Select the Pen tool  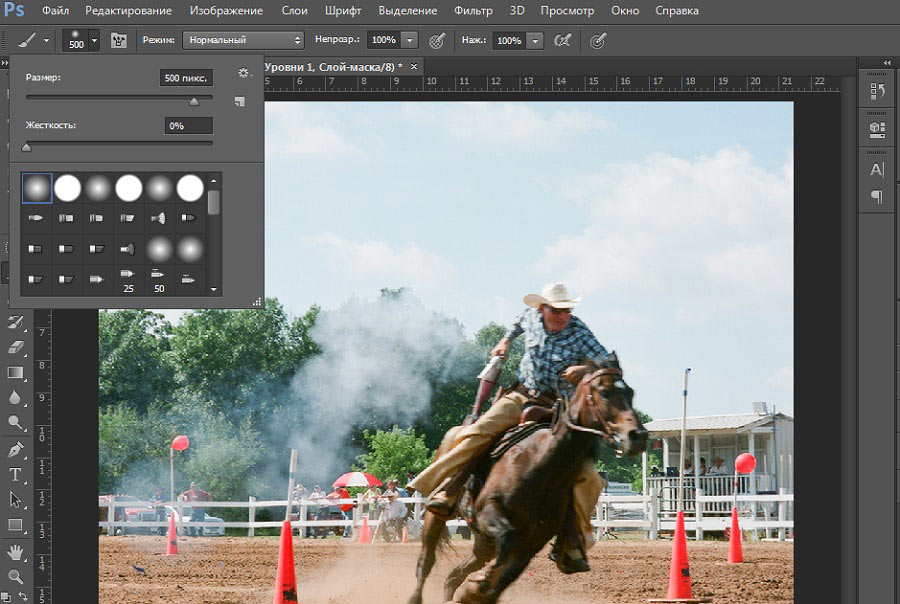(15, 449)
